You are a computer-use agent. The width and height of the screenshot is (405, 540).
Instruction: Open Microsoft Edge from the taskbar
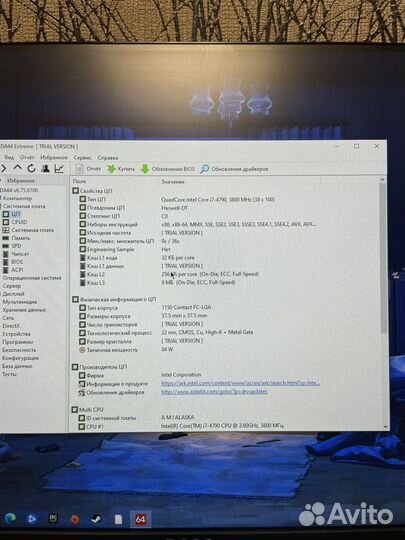click(x=10, y=518)
